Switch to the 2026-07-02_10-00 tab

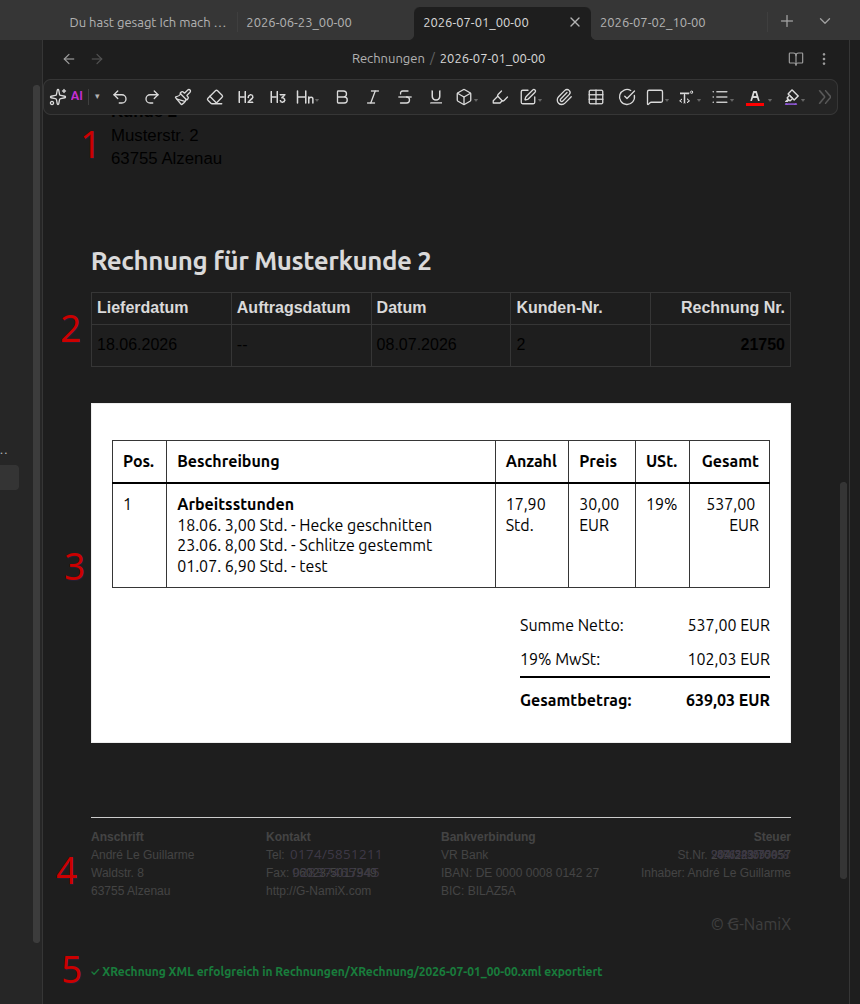click(x=653, y=22)
